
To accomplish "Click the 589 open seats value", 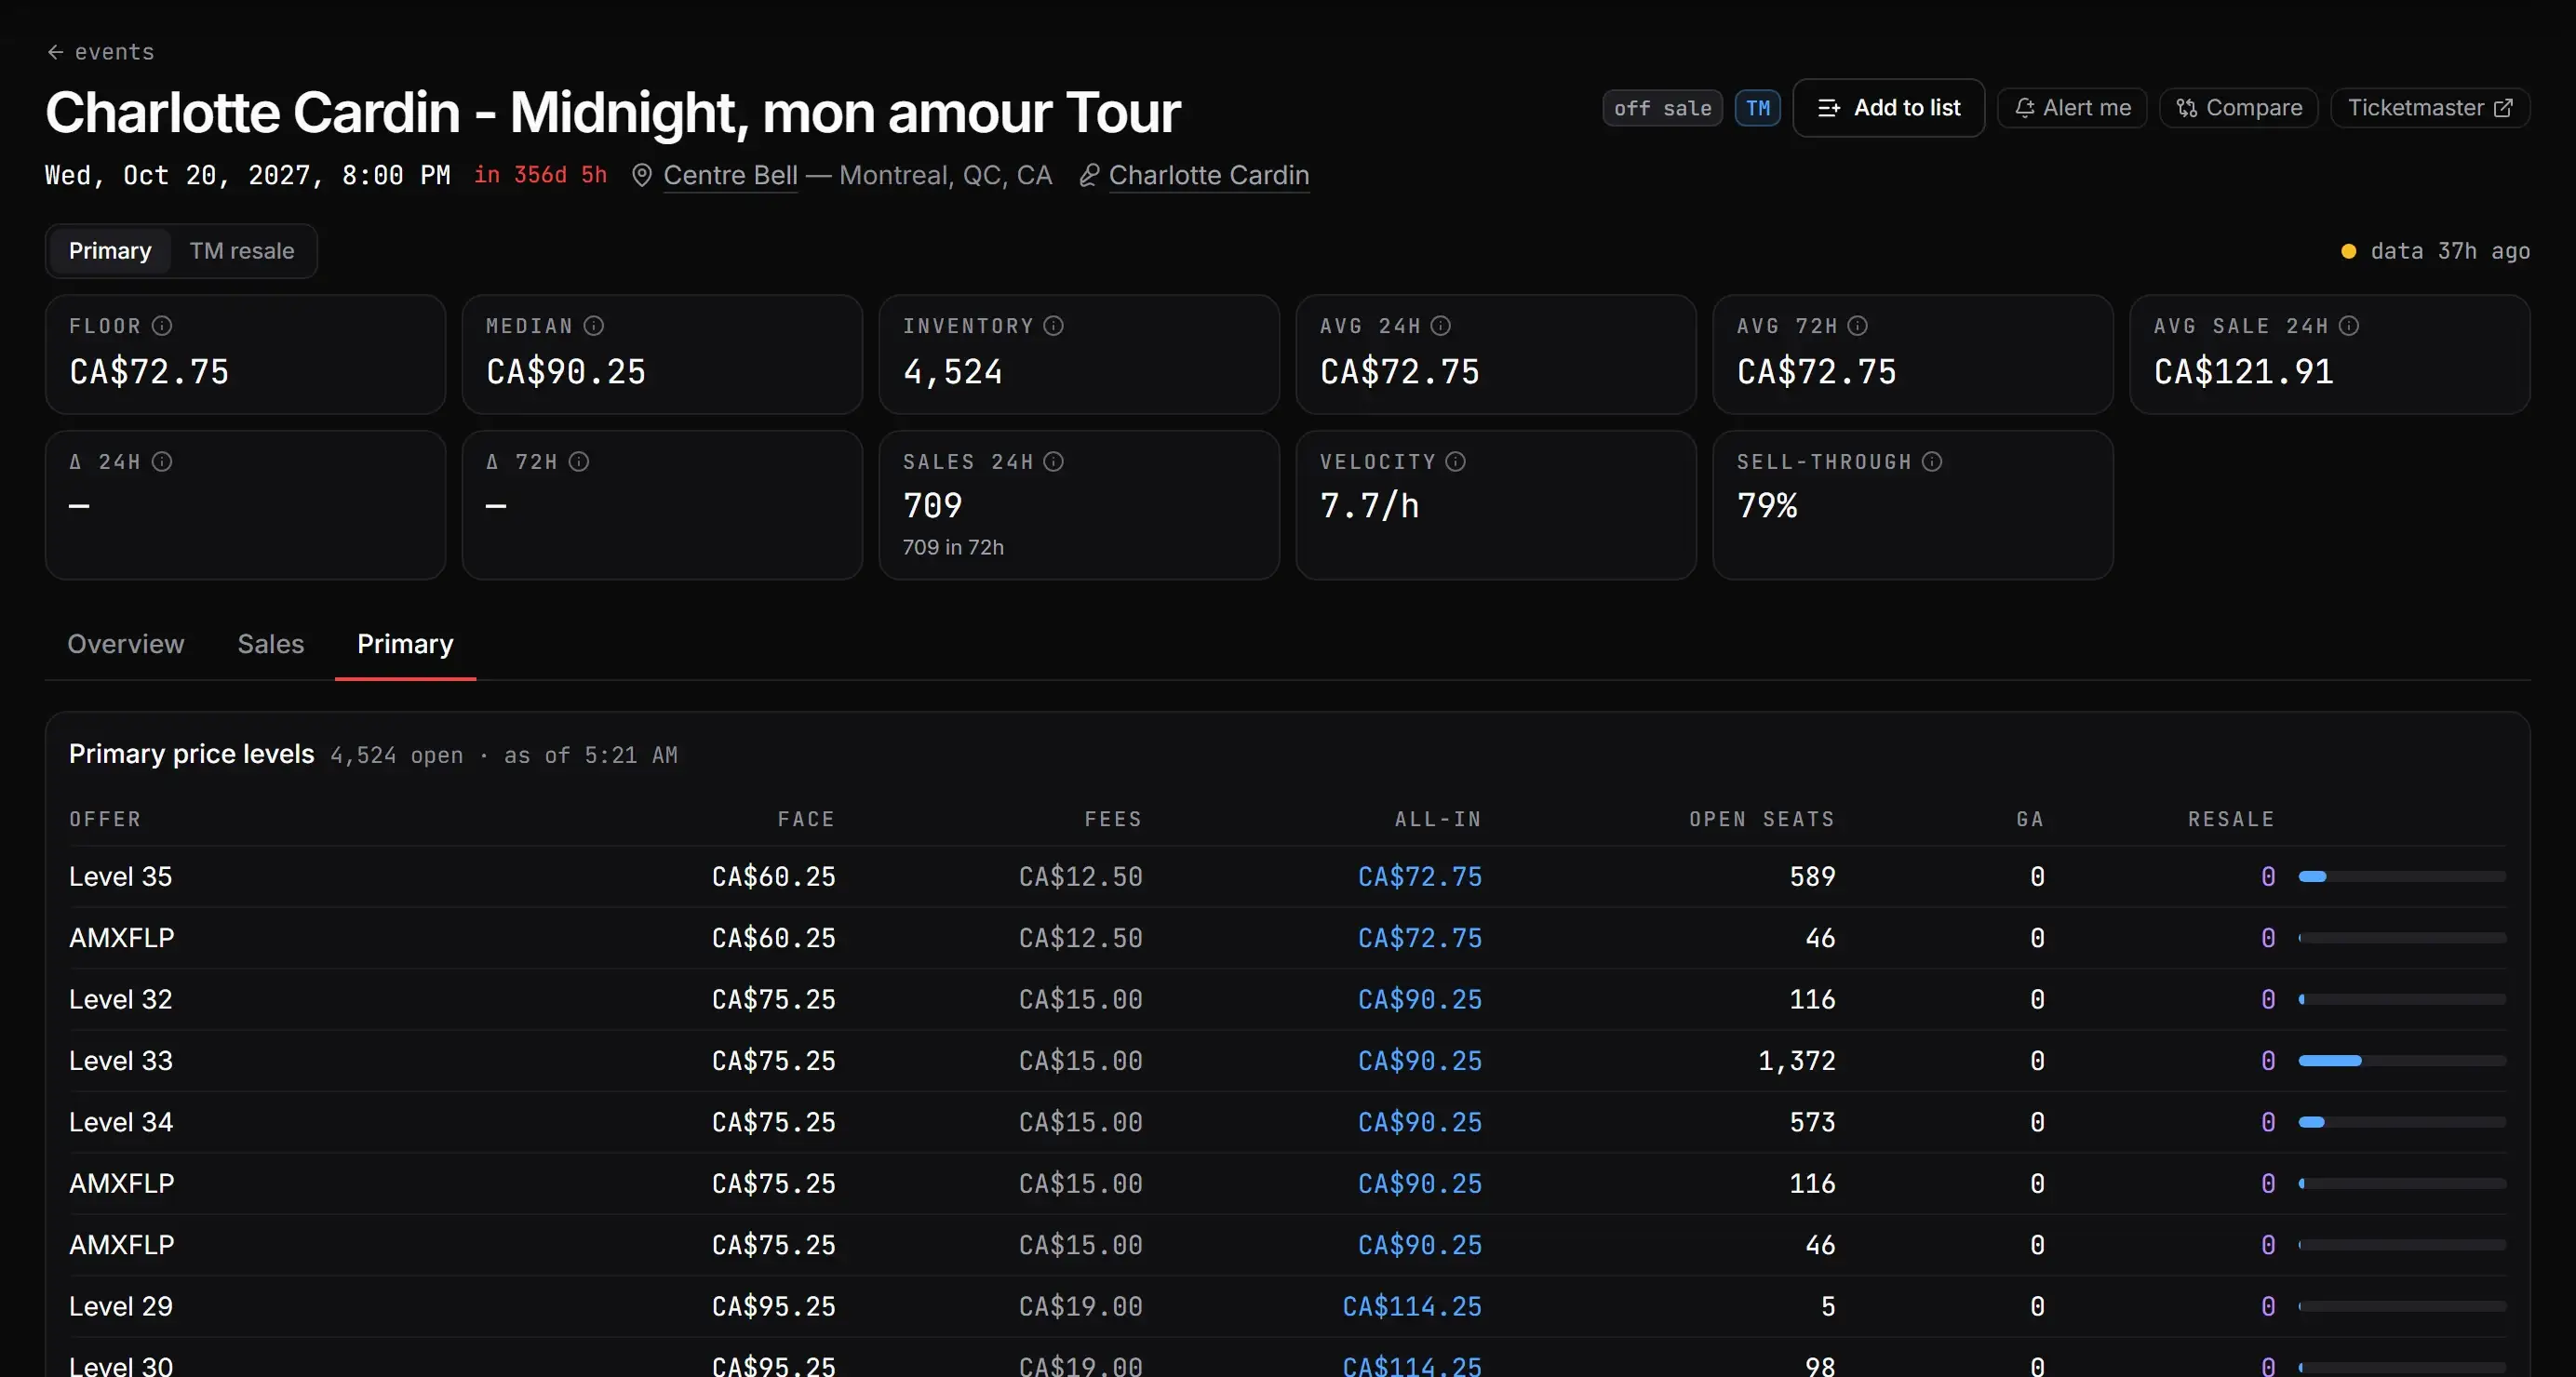I will 1812,877.
